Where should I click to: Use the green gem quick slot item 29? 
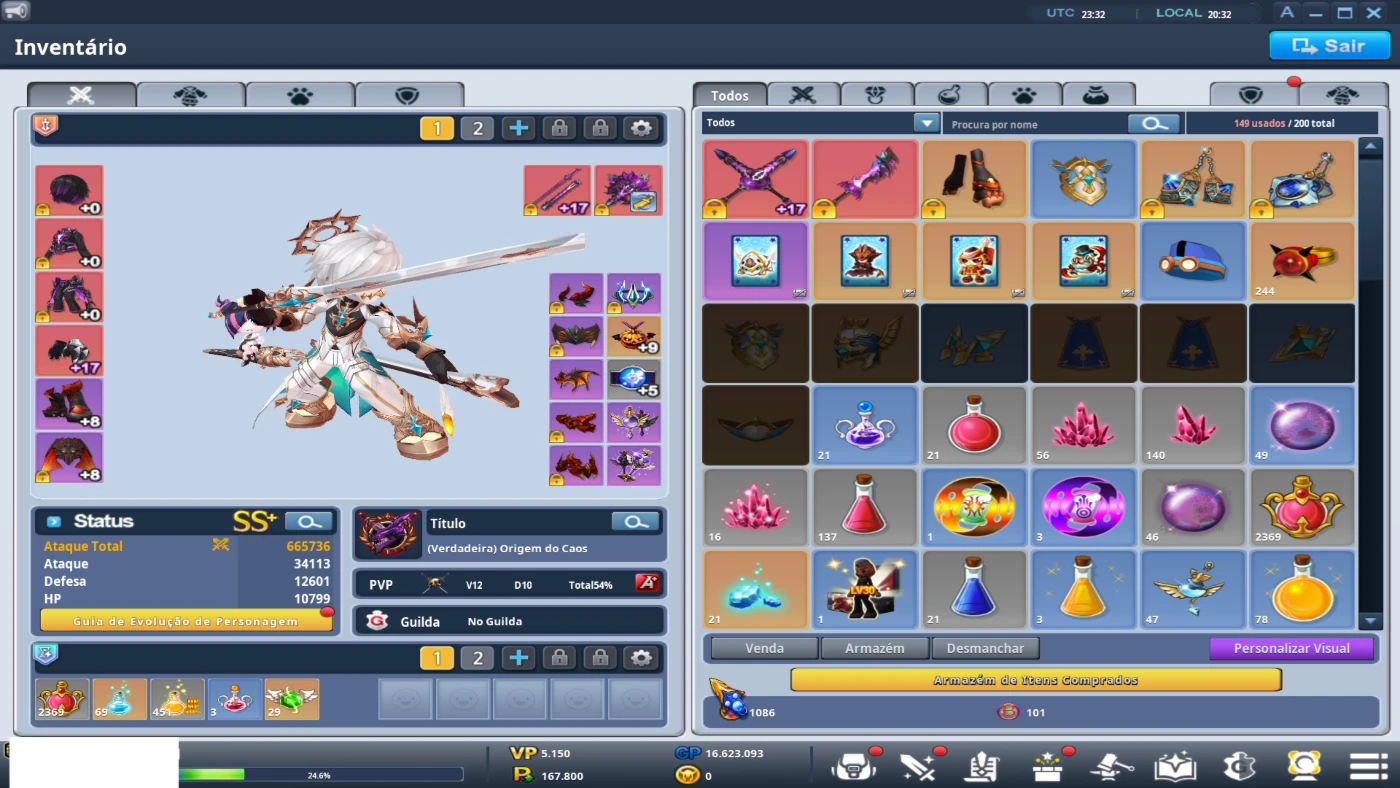tap(292, 700)
